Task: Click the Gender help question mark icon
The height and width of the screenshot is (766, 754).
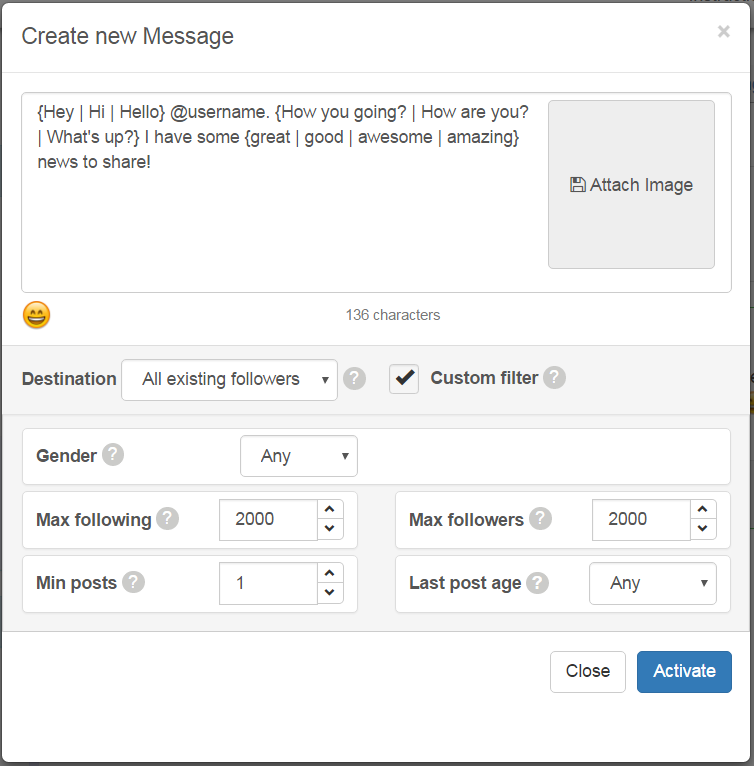Action: [x=113, y=455]
